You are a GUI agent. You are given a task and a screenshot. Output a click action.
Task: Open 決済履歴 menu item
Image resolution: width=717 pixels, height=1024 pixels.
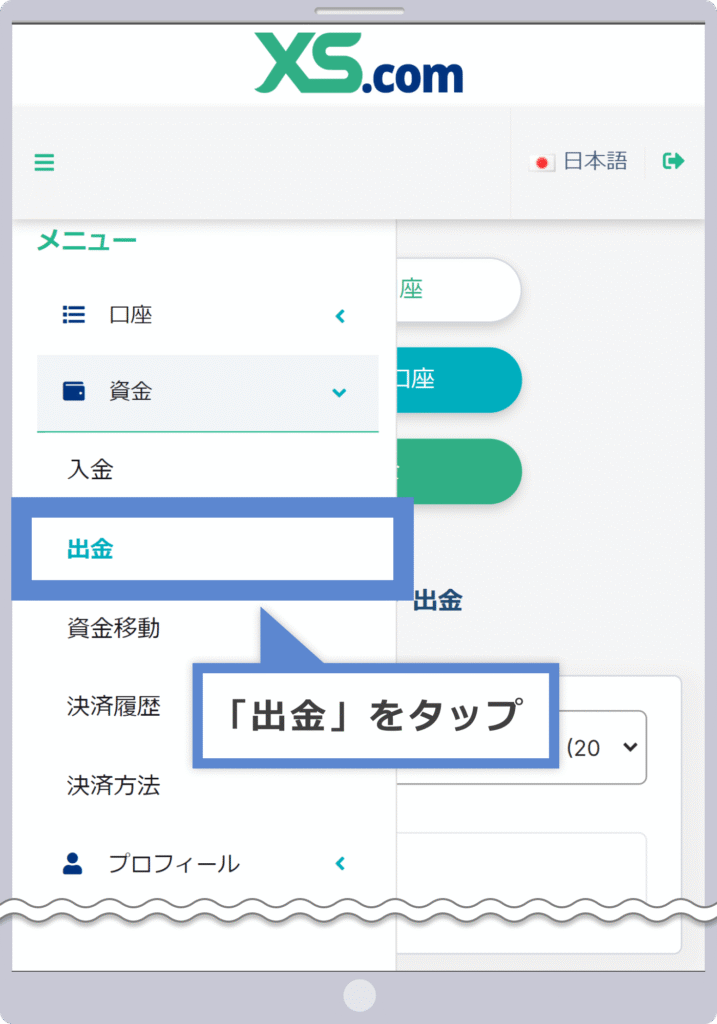pyautogui.click(x=114, y=706)
